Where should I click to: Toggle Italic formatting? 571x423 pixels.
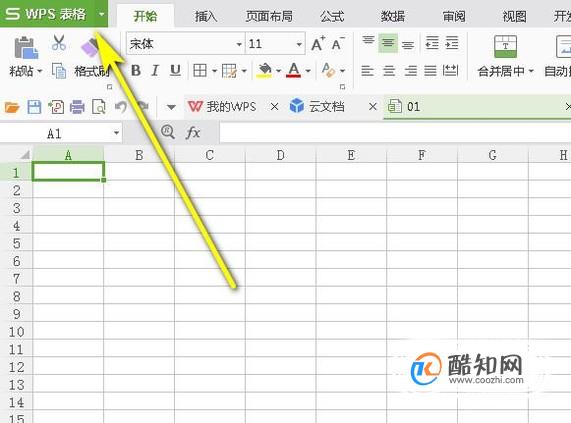(x=155, y=71)
